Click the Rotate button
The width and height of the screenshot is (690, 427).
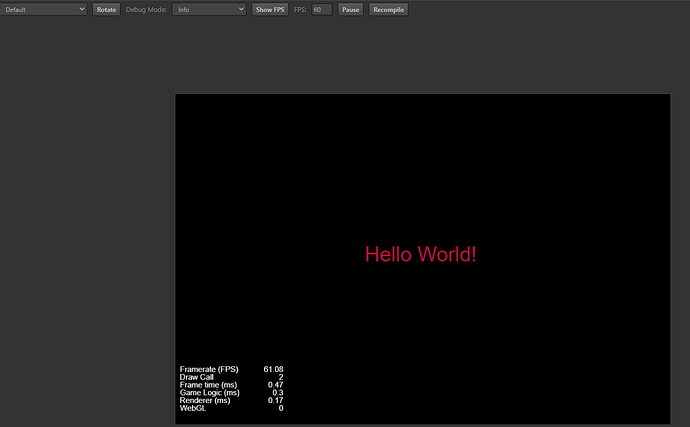(x=106, y=9)
